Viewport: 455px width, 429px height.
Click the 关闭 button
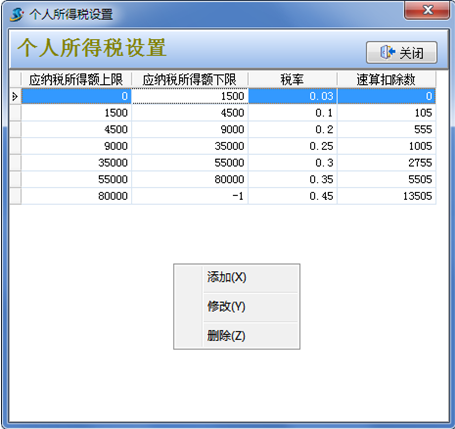[x=402, y=52]
